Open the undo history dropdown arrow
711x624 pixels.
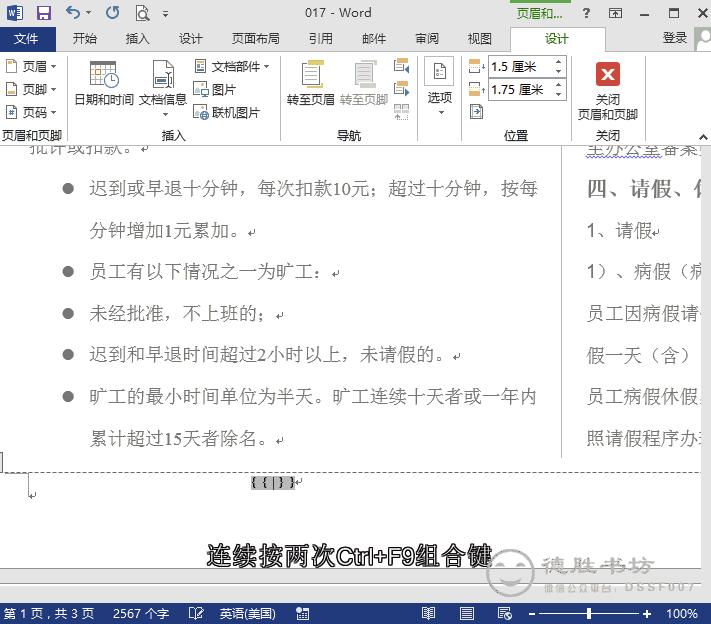point(88,13)
